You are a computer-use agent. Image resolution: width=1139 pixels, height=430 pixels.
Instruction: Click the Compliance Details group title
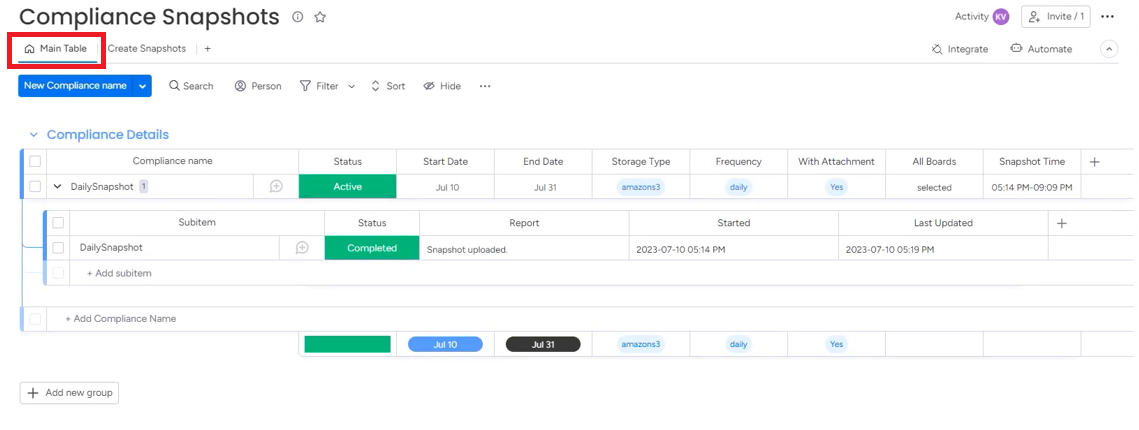click(x=108, y=135)
